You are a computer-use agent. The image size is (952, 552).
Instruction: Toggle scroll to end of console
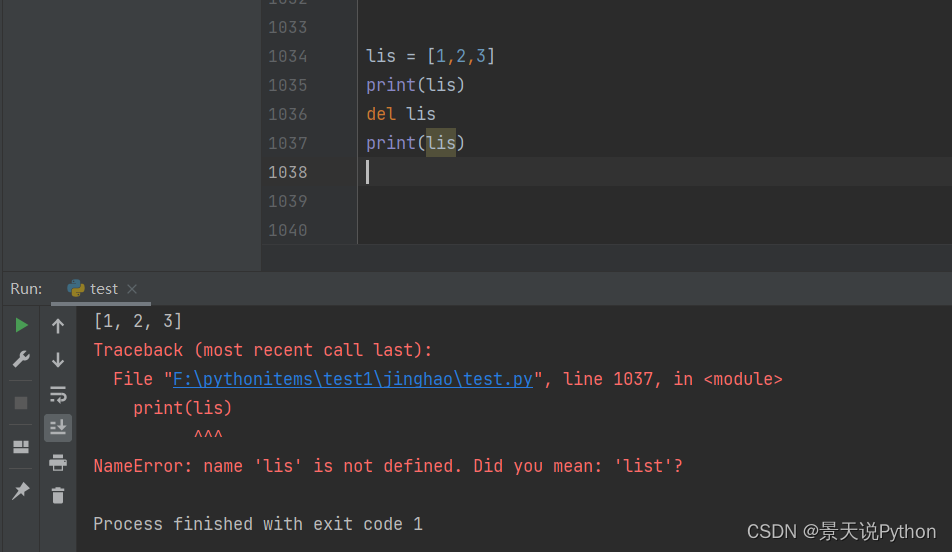tap(58, 428)
